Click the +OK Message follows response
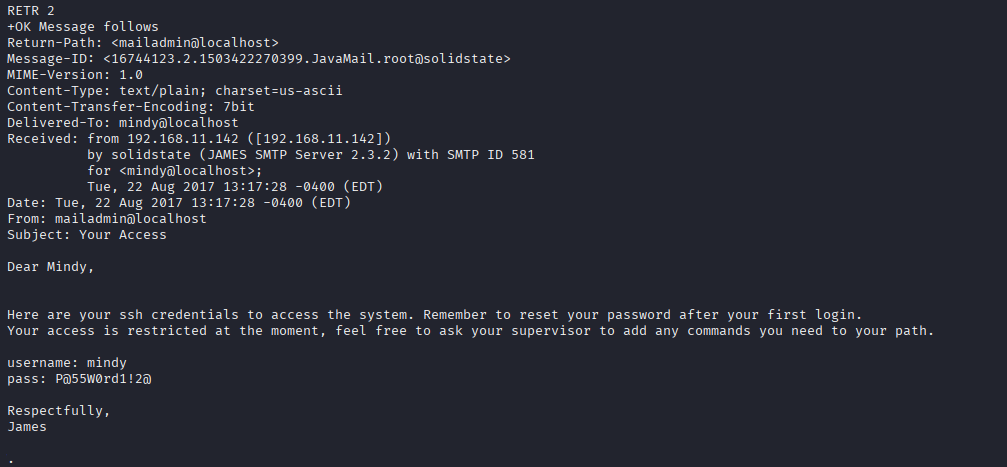This screenshot has height=467, width=1007. [x=83, y=27]
